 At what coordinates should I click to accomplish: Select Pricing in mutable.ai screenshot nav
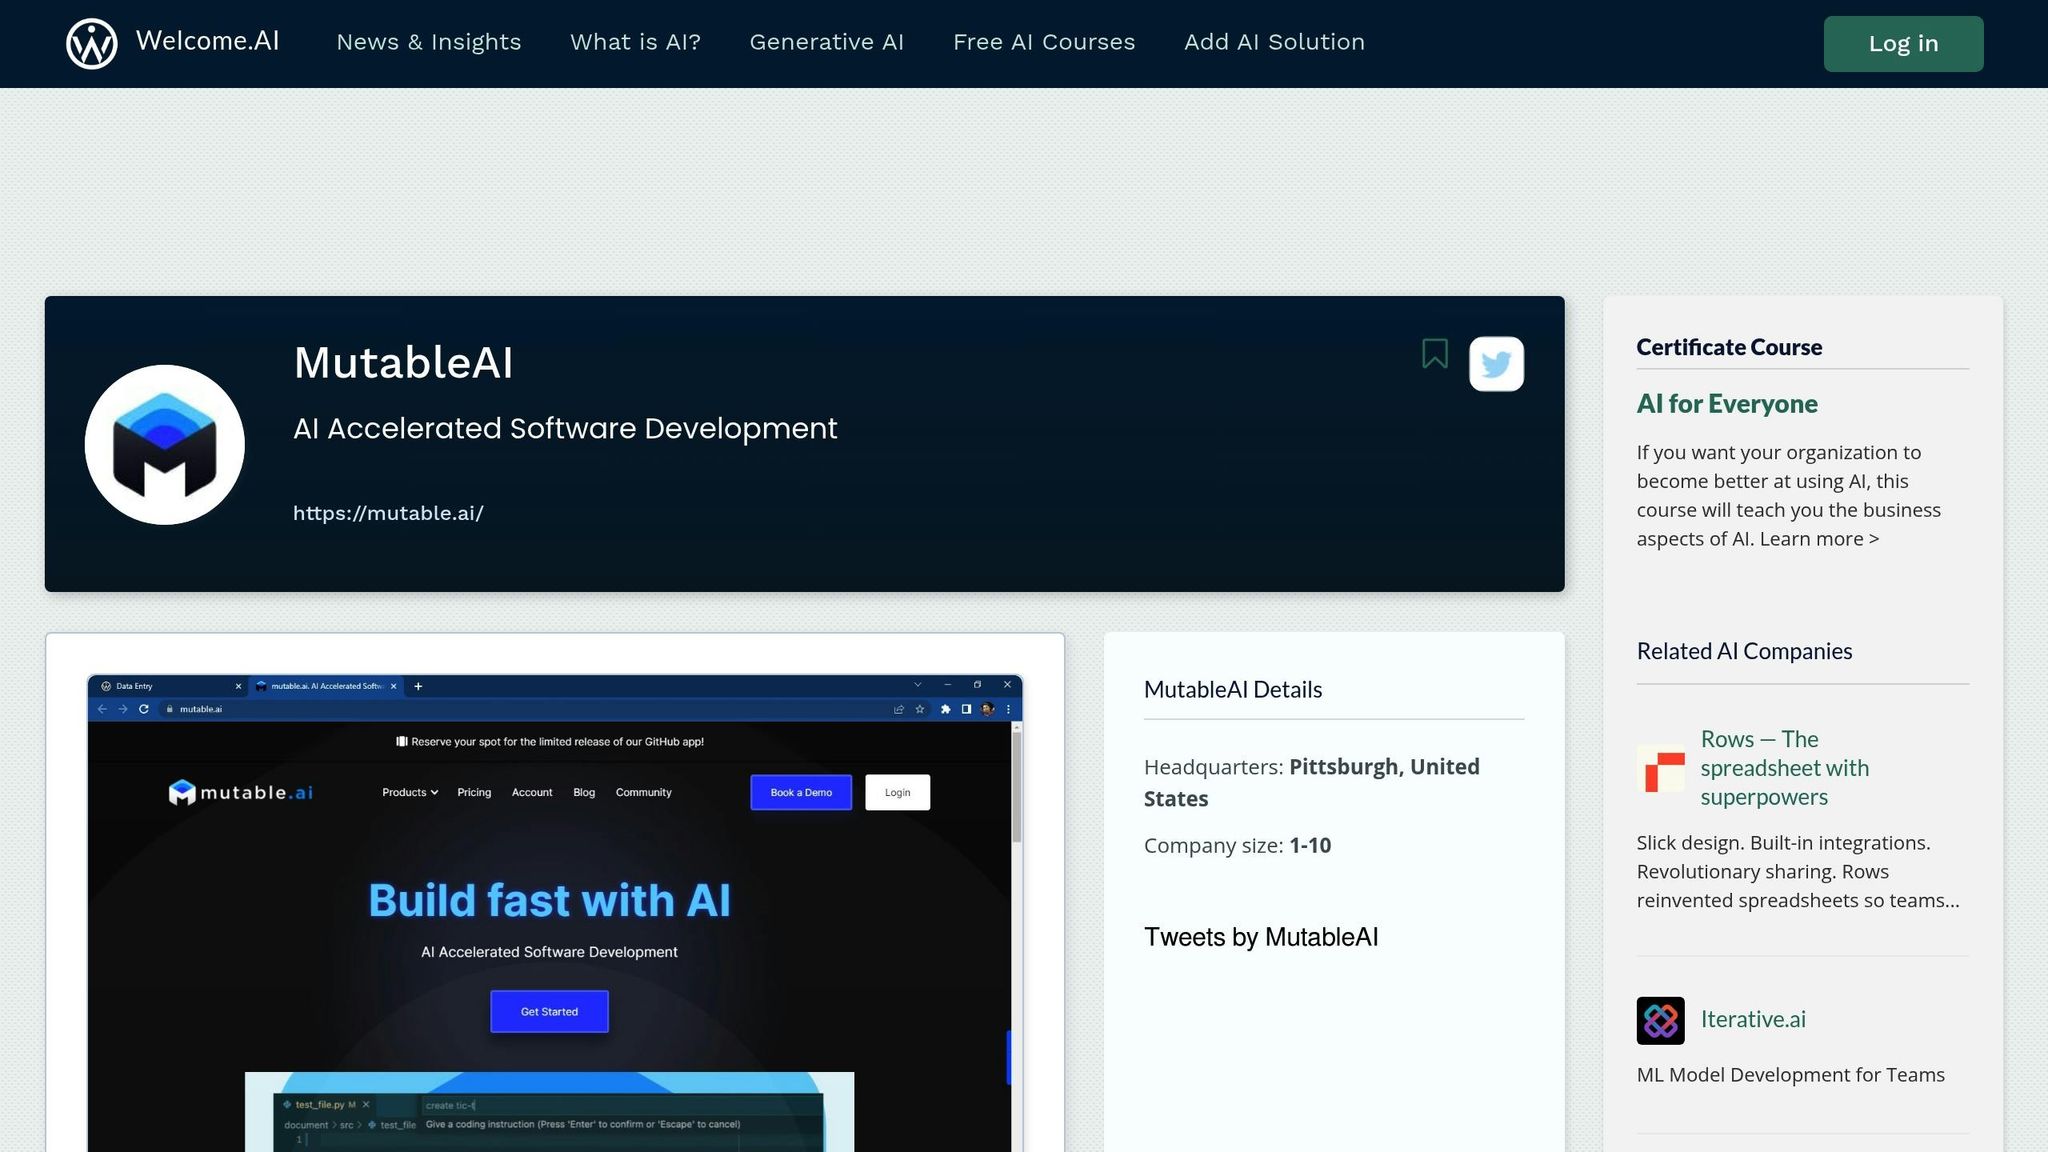474,793
